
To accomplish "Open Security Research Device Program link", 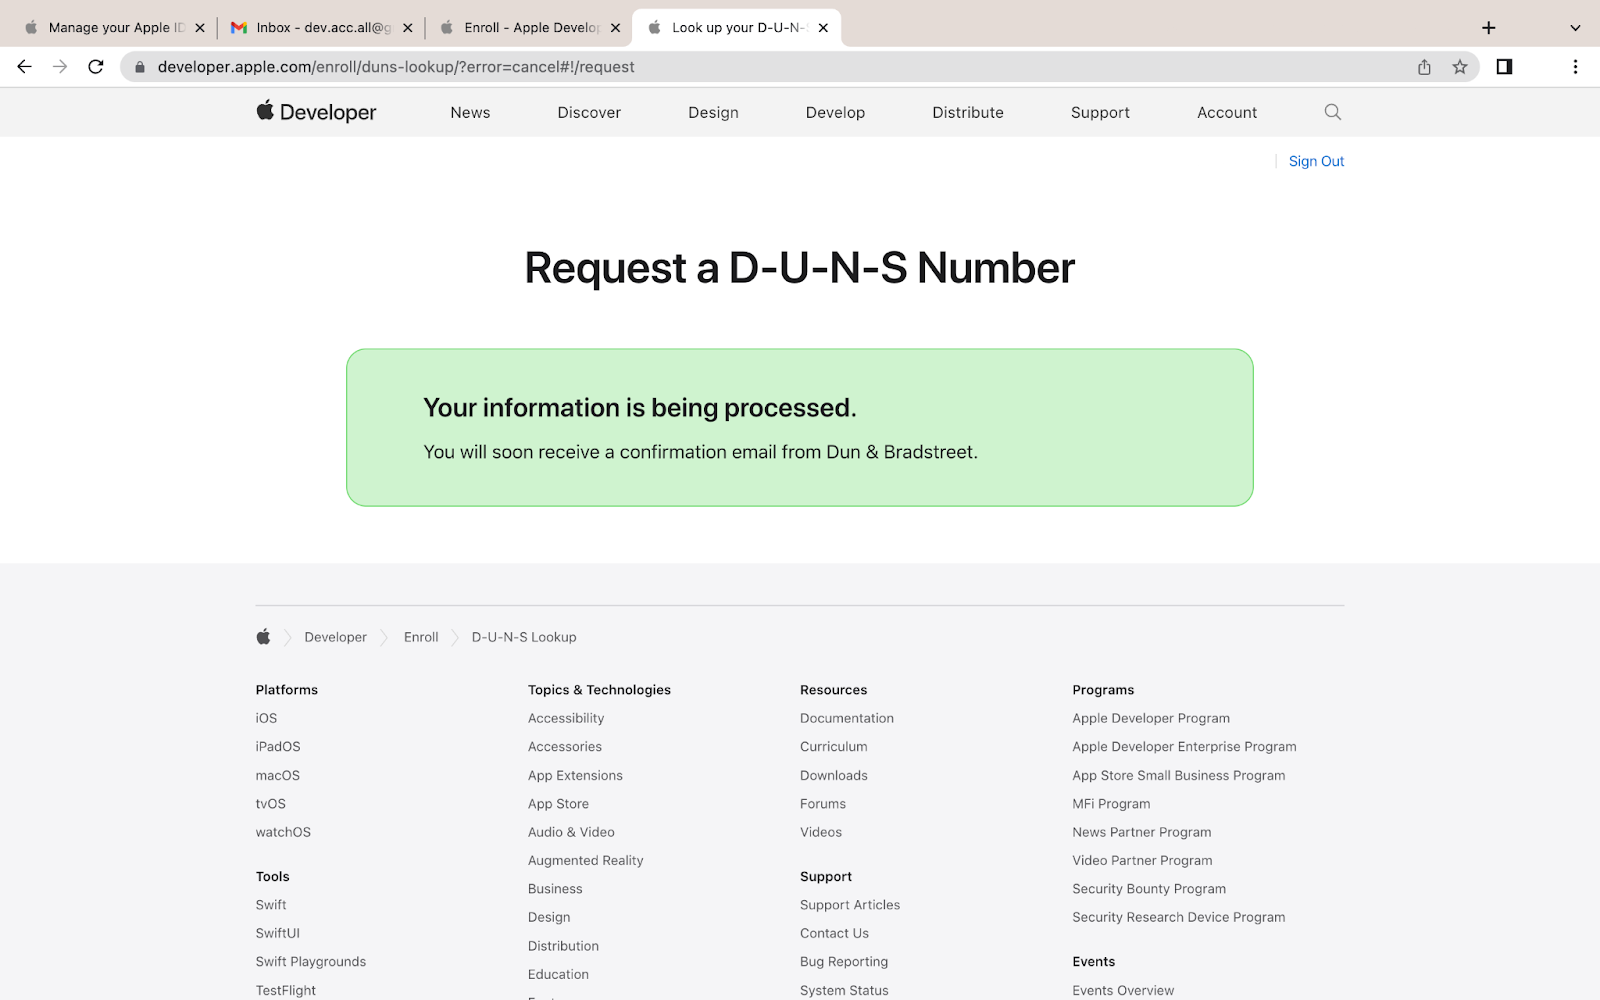I will 1179,917.
